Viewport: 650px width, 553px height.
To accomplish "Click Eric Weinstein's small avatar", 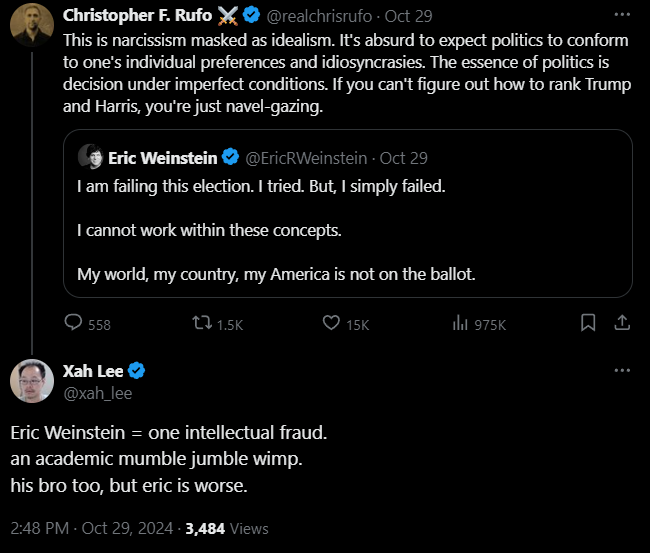I will 91,157.
